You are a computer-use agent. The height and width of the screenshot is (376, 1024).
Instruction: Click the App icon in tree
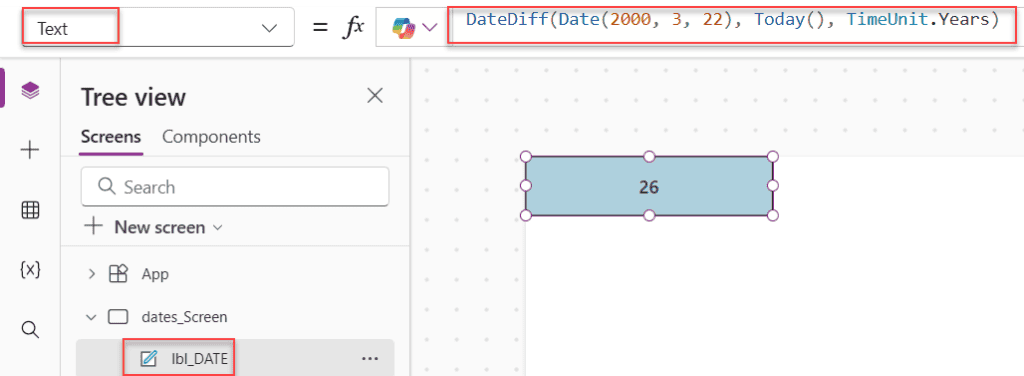click(118, 274)
